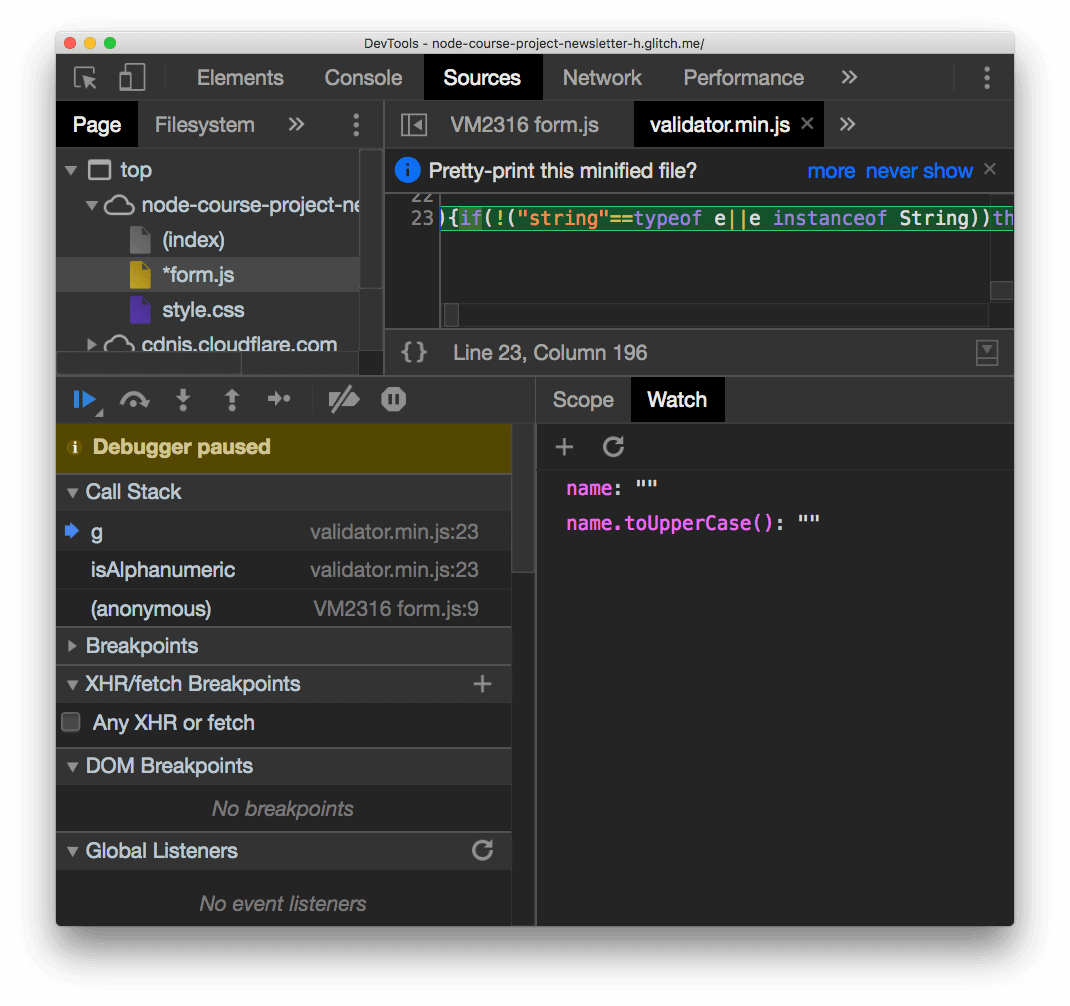
Task: Select the isAlphanumeric call stack frame
Action: pos(284,570)
